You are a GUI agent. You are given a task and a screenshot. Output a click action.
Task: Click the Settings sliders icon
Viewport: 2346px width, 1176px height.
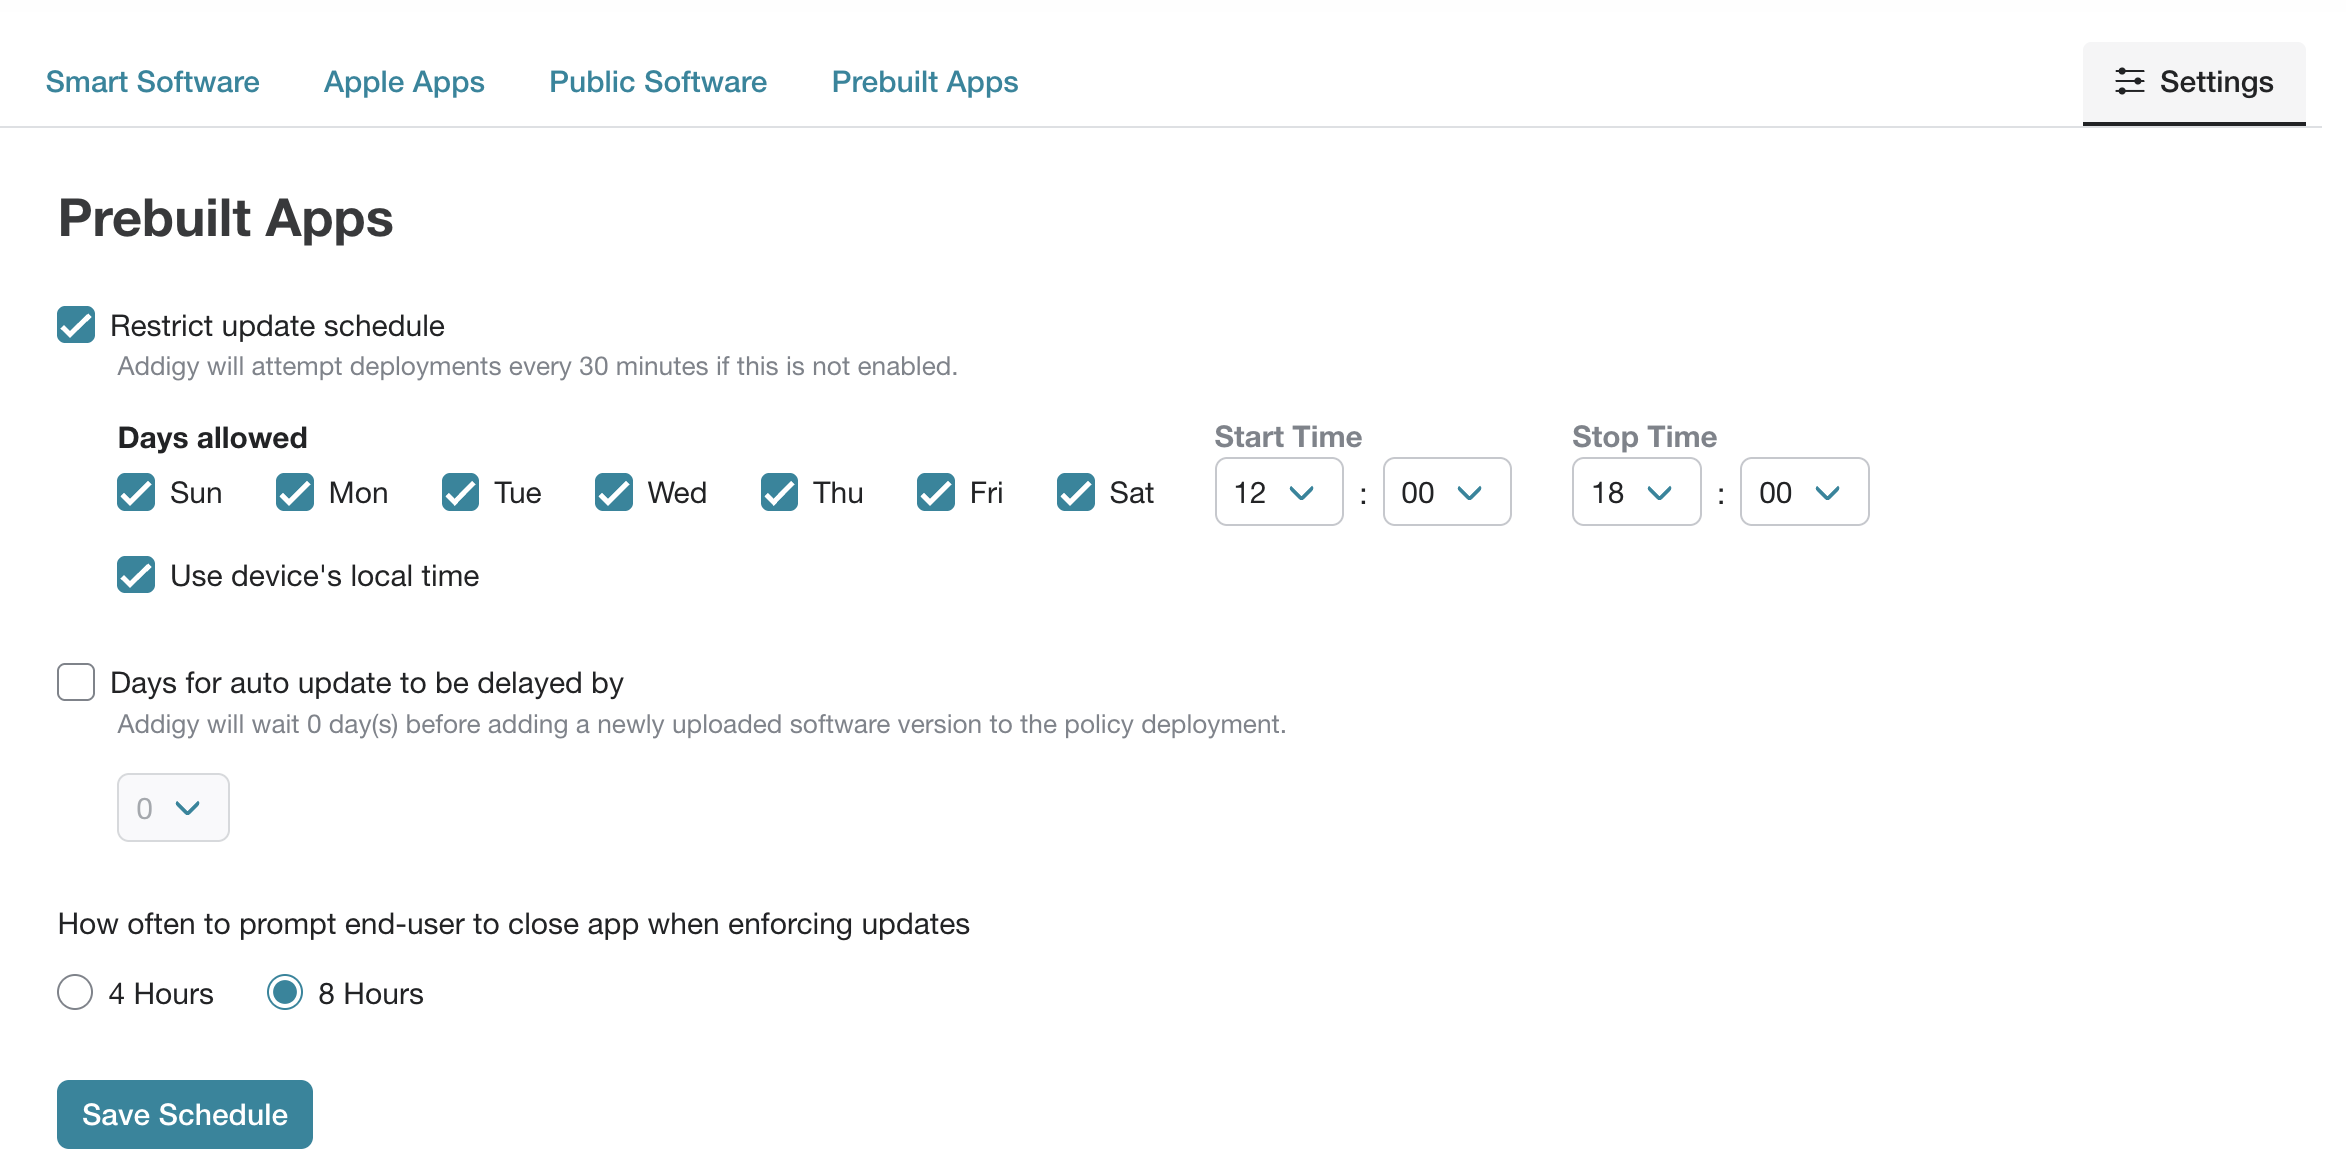point(2129,81)
